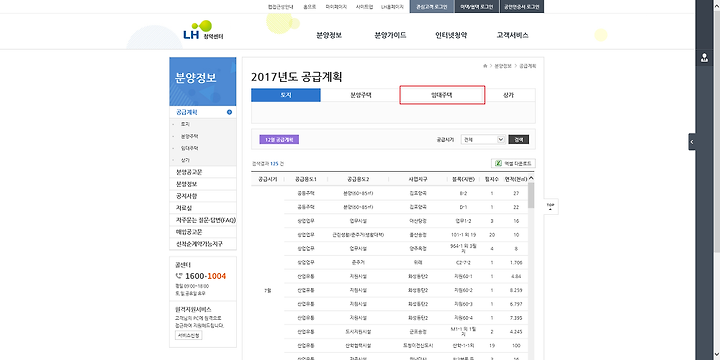Select the 토지 tab
Screen dimensions: 720x360
[286, 95]
